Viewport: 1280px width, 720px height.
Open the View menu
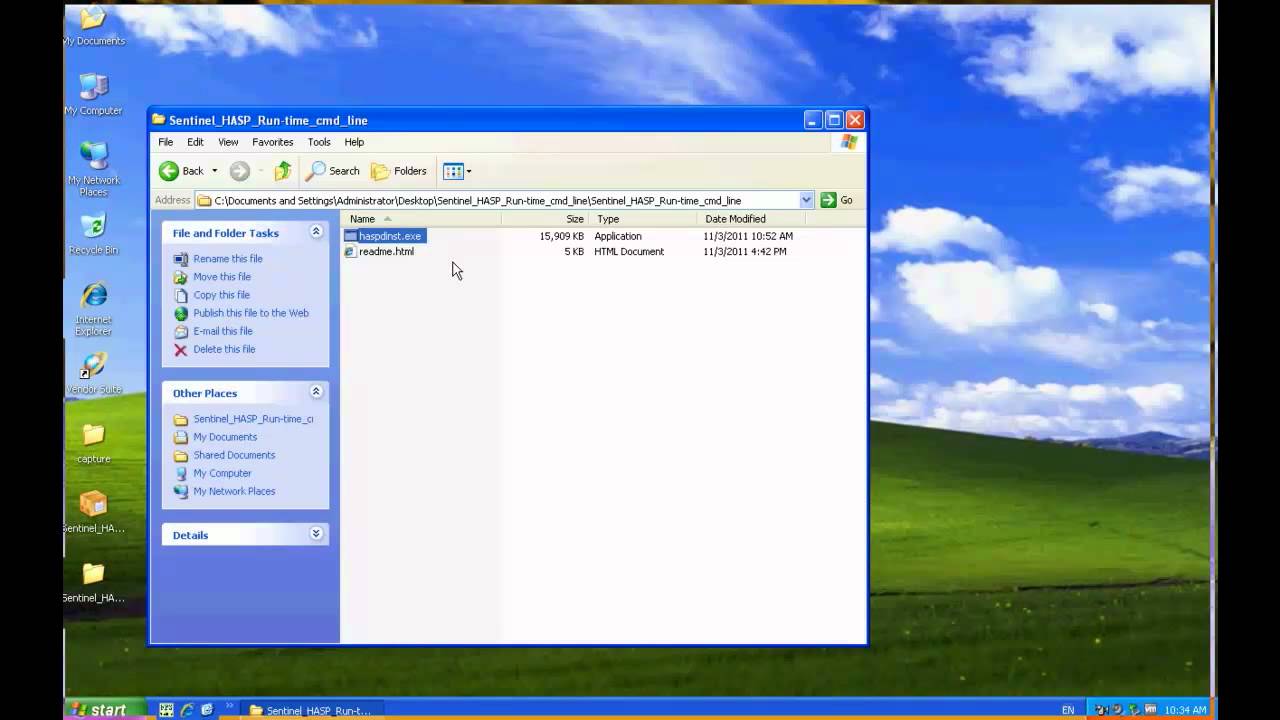(x=228, y=142)
